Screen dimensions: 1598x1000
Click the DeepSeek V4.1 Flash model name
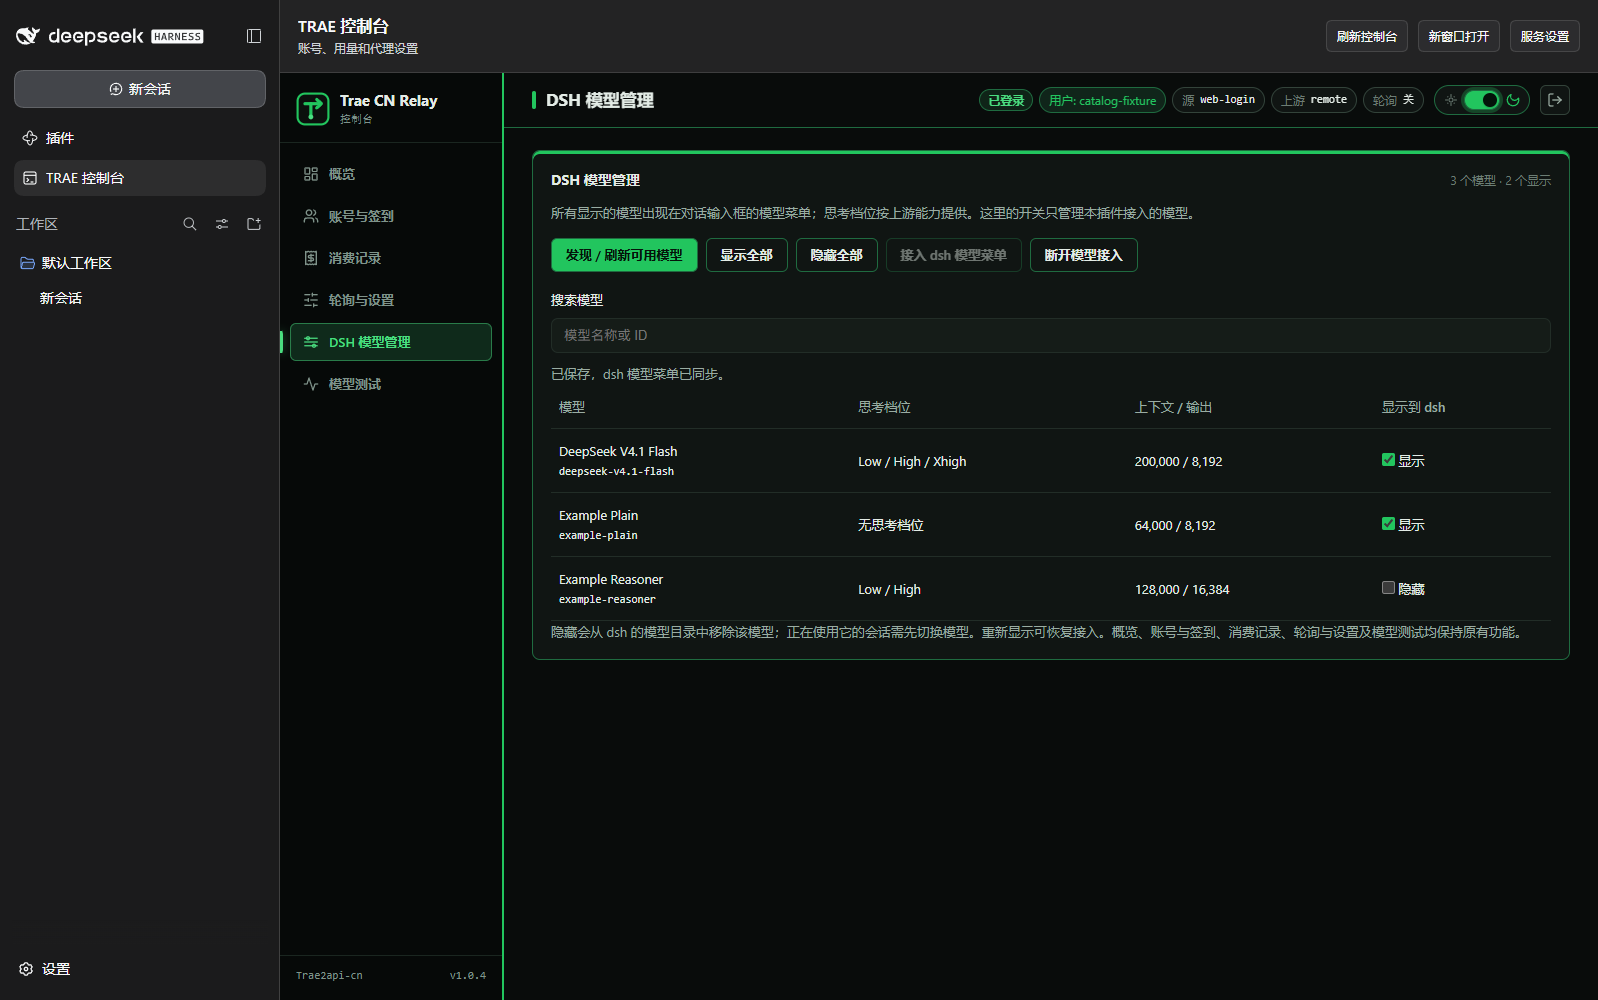tap(618, 452)
